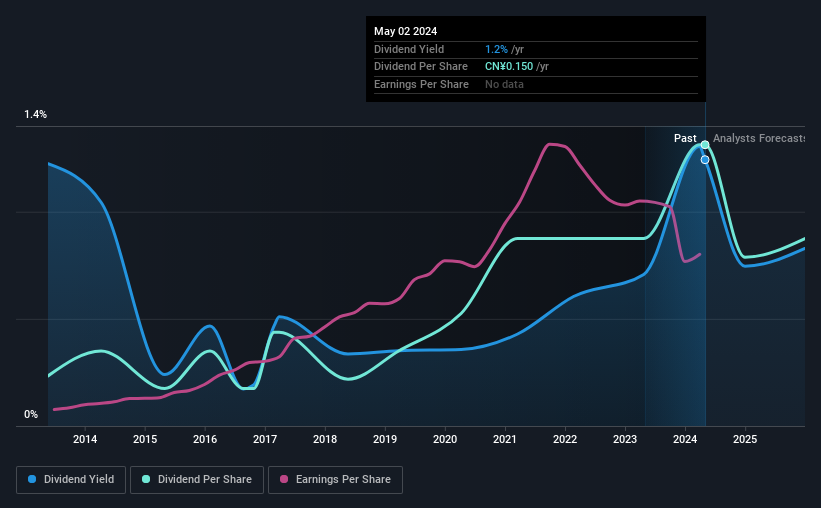The width and height of the screenshot is (821, 508).
Task: Click the blue Dividend Yield legend dot
Action: tap(32, 479)
